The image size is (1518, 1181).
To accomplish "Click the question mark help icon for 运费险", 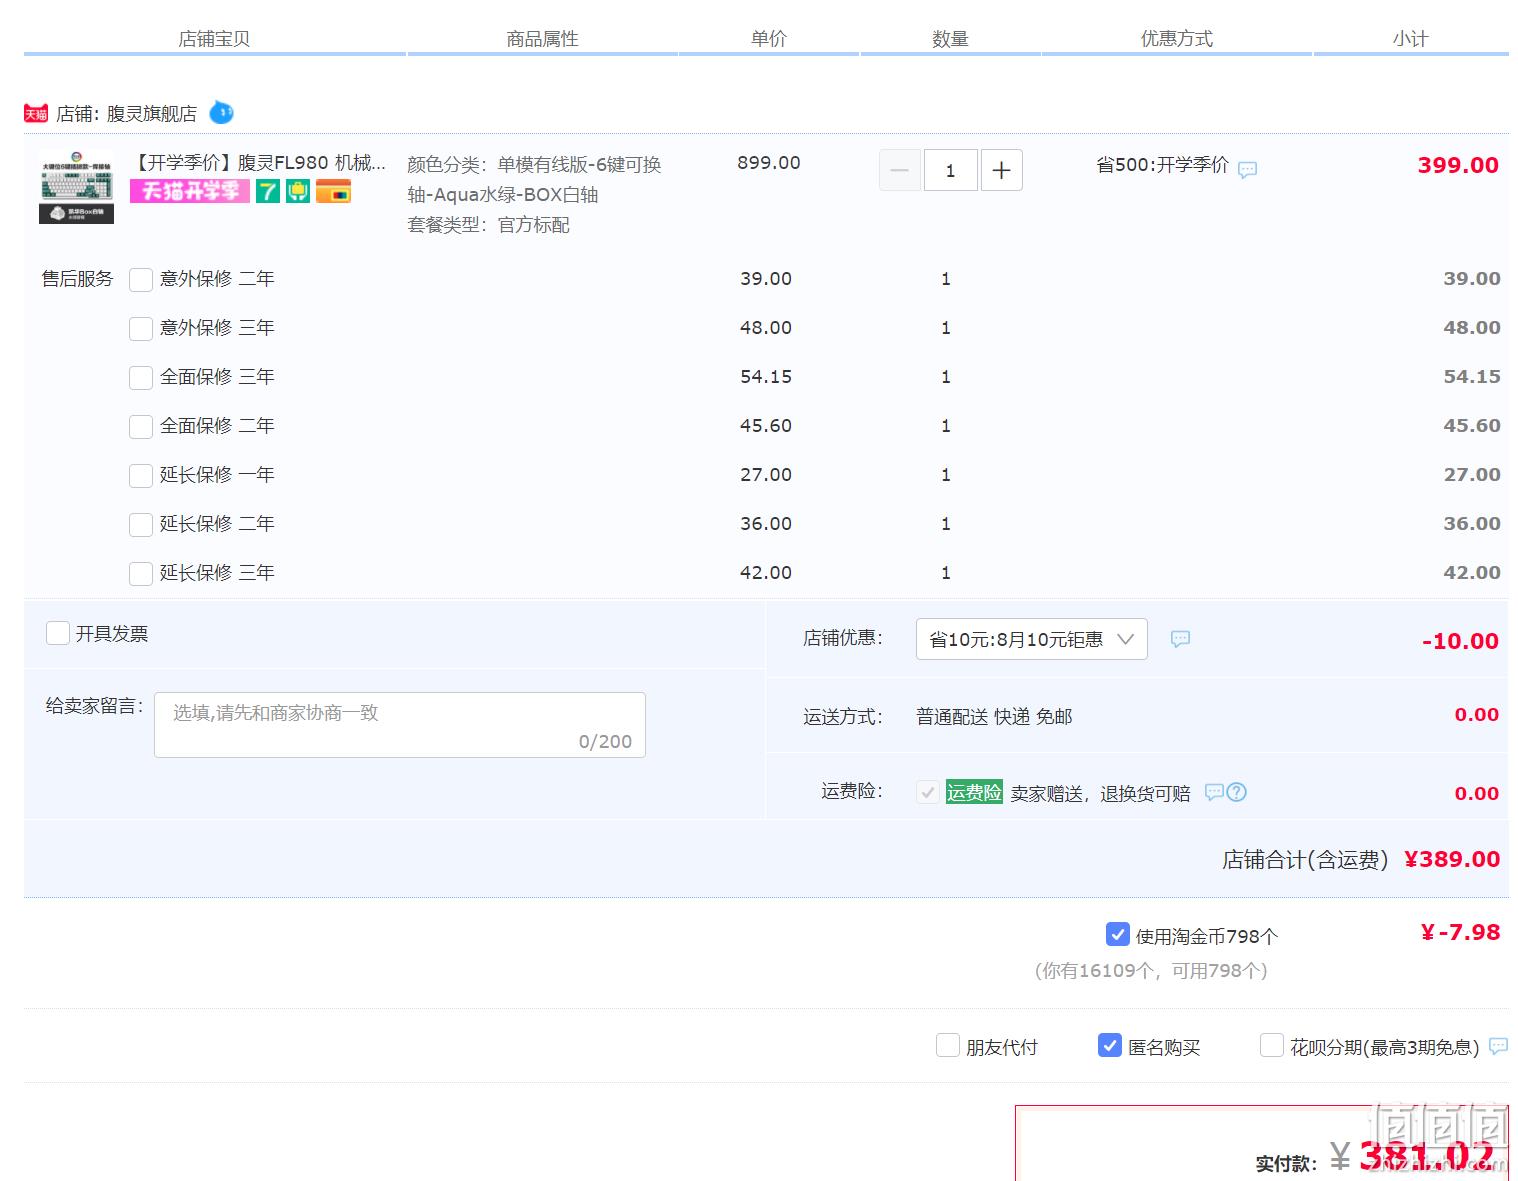I will (x=1237, y=792).
